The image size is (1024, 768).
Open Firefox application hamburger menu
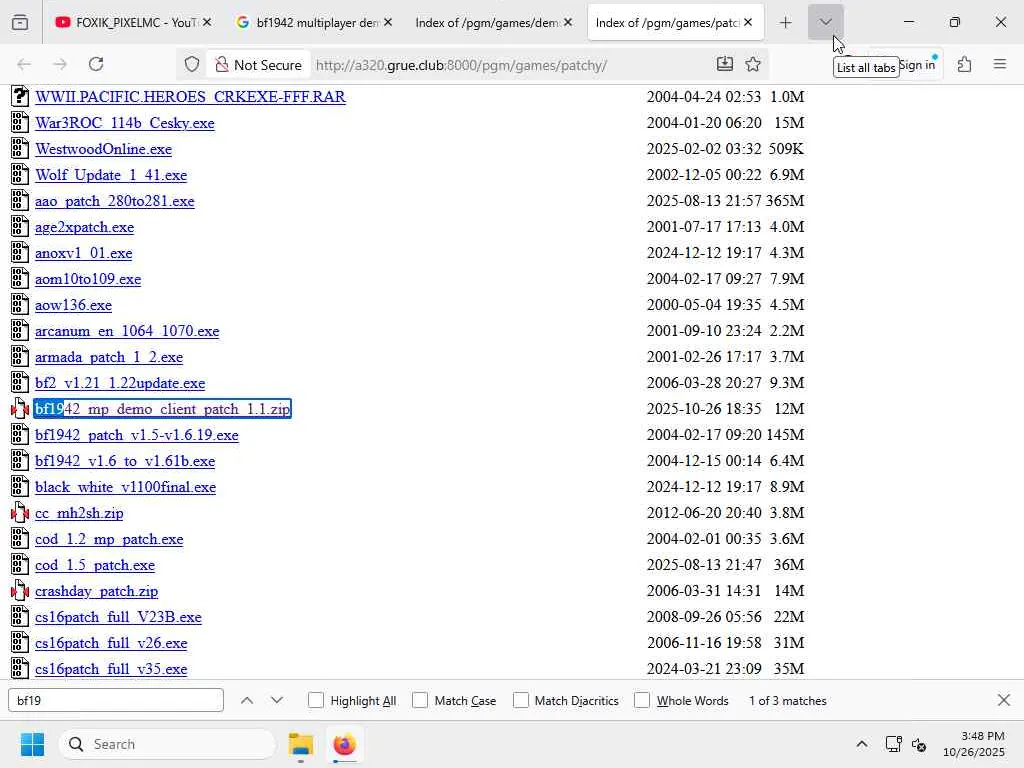click(1000, 64)
